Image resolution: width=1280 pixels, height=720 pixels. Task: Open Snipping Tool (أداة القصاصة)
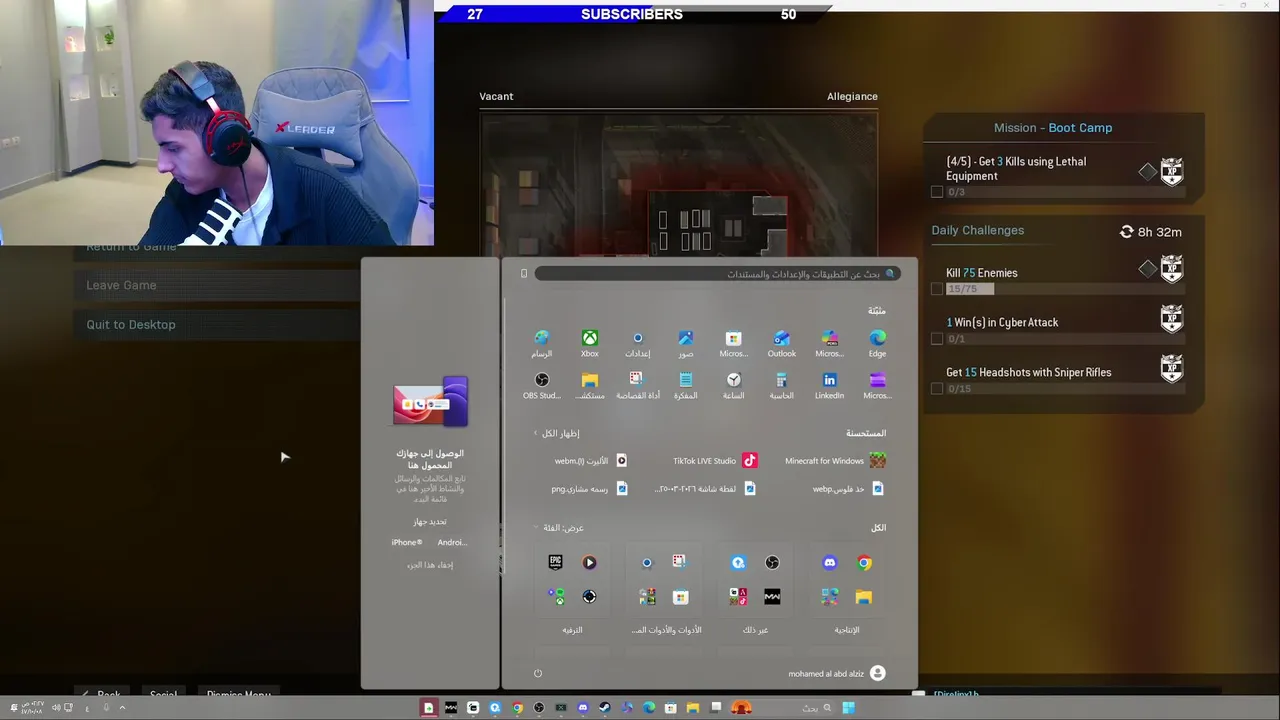(638, 386)
